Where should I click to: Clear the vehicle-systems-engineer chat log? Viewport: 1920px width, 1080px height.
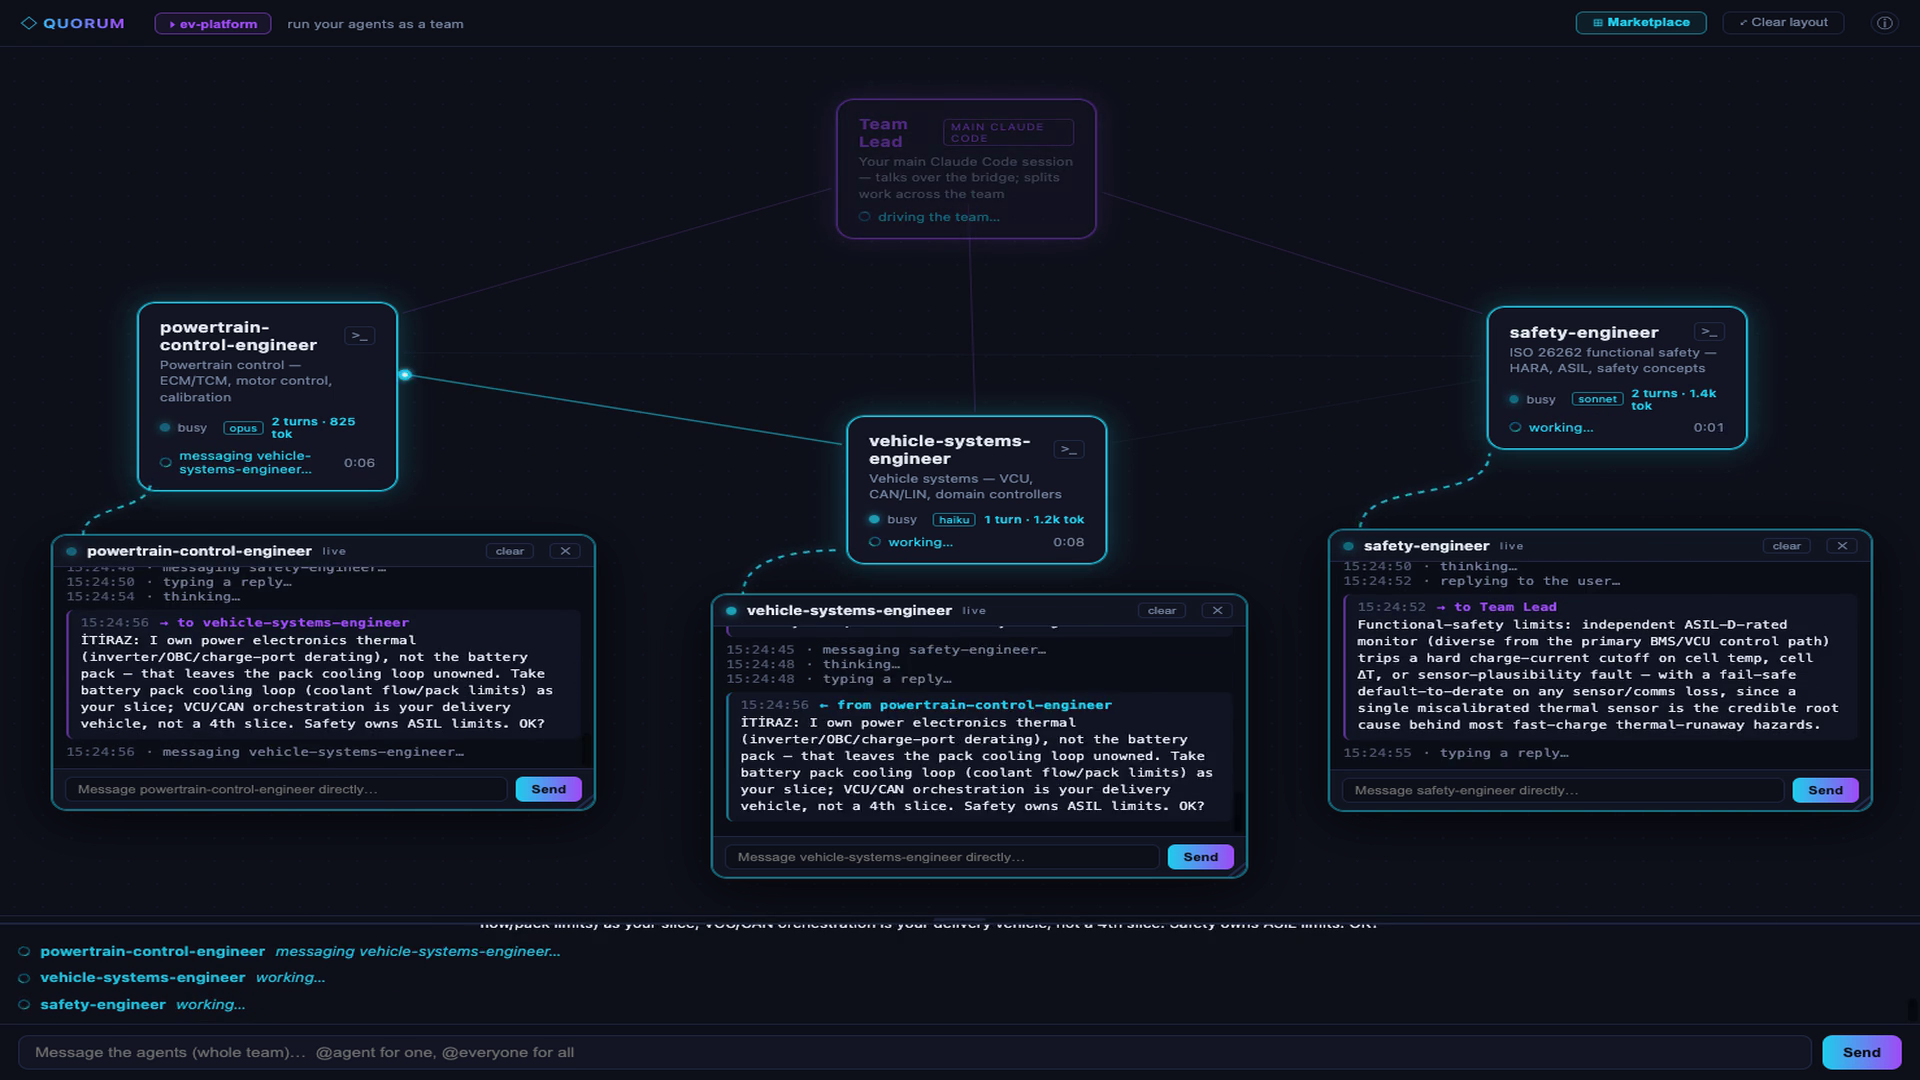pyautogui.click(x=1162, y=610)
